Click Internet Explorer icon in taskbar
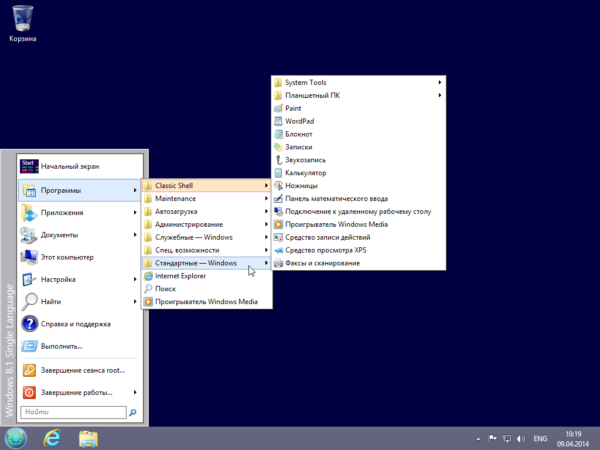This screenshot has width=600, height=450. (52, 438)
